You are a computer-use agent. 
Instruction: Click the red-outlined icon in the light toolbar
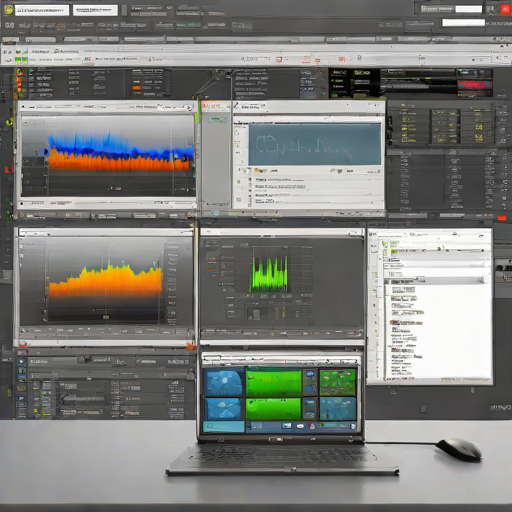coord(279,59)
